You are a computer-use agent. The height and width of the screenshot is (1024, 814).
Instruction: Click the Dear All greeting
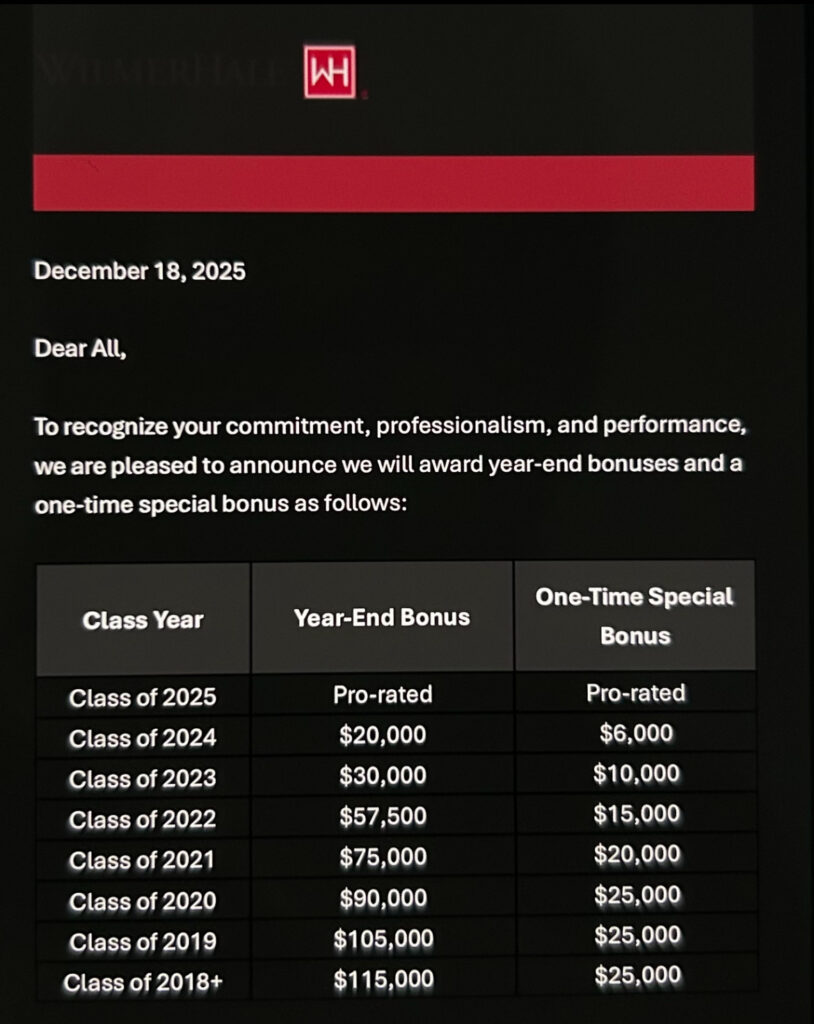pyautogui.click(x=80, y=349)
